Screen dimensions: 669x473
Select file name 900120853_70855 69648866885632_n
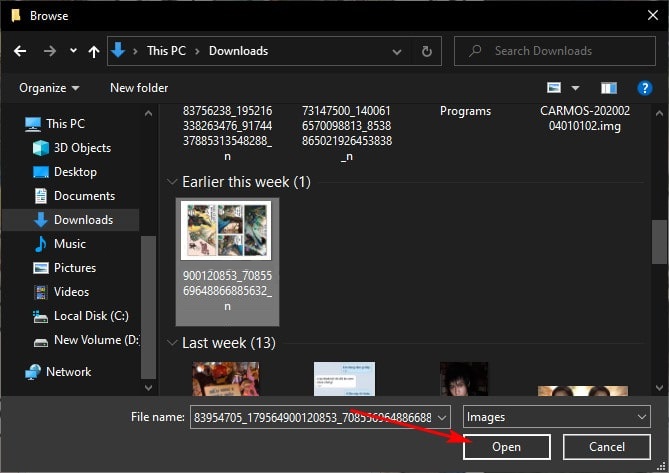(x=227, y=291)
